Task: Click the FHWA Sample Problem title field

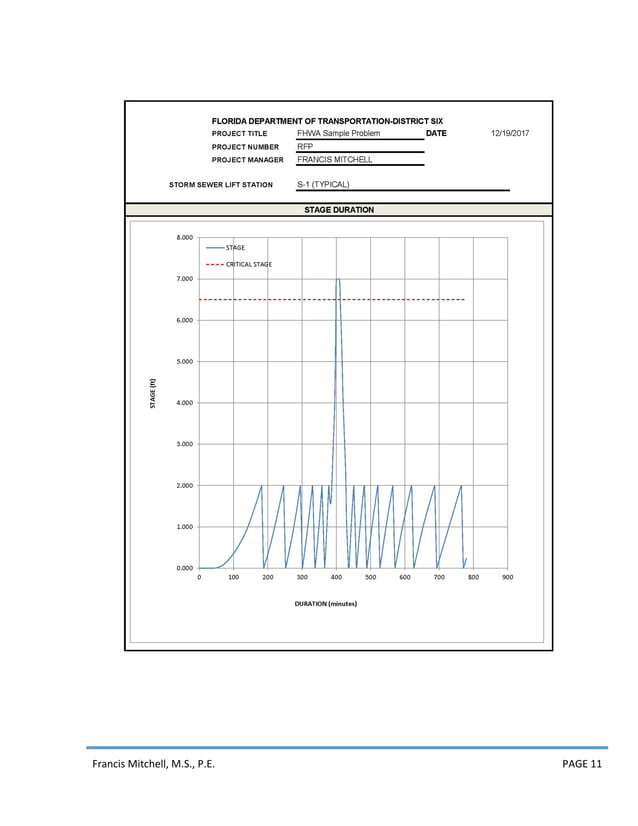Action: click(360, 134)
